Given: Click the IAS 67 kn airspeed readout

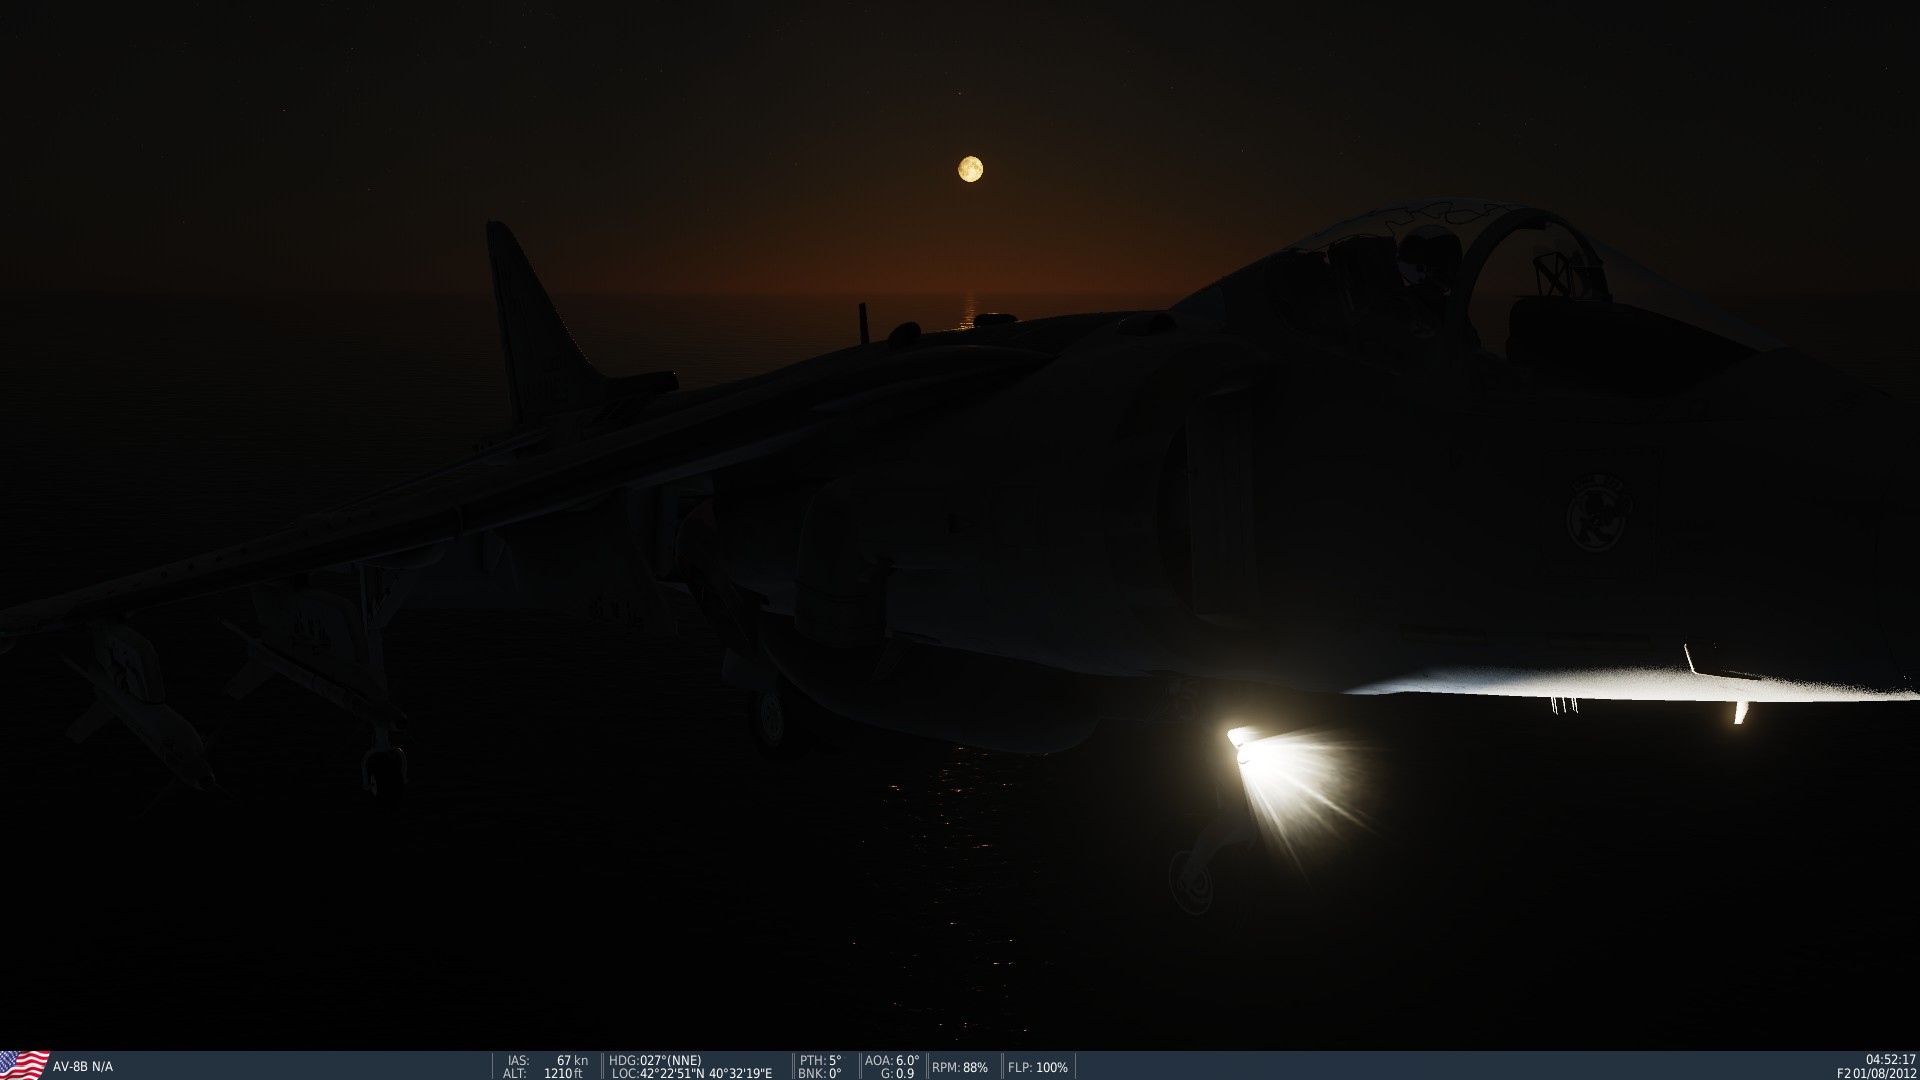Looking at the screenshot, I should point(548,1060).
